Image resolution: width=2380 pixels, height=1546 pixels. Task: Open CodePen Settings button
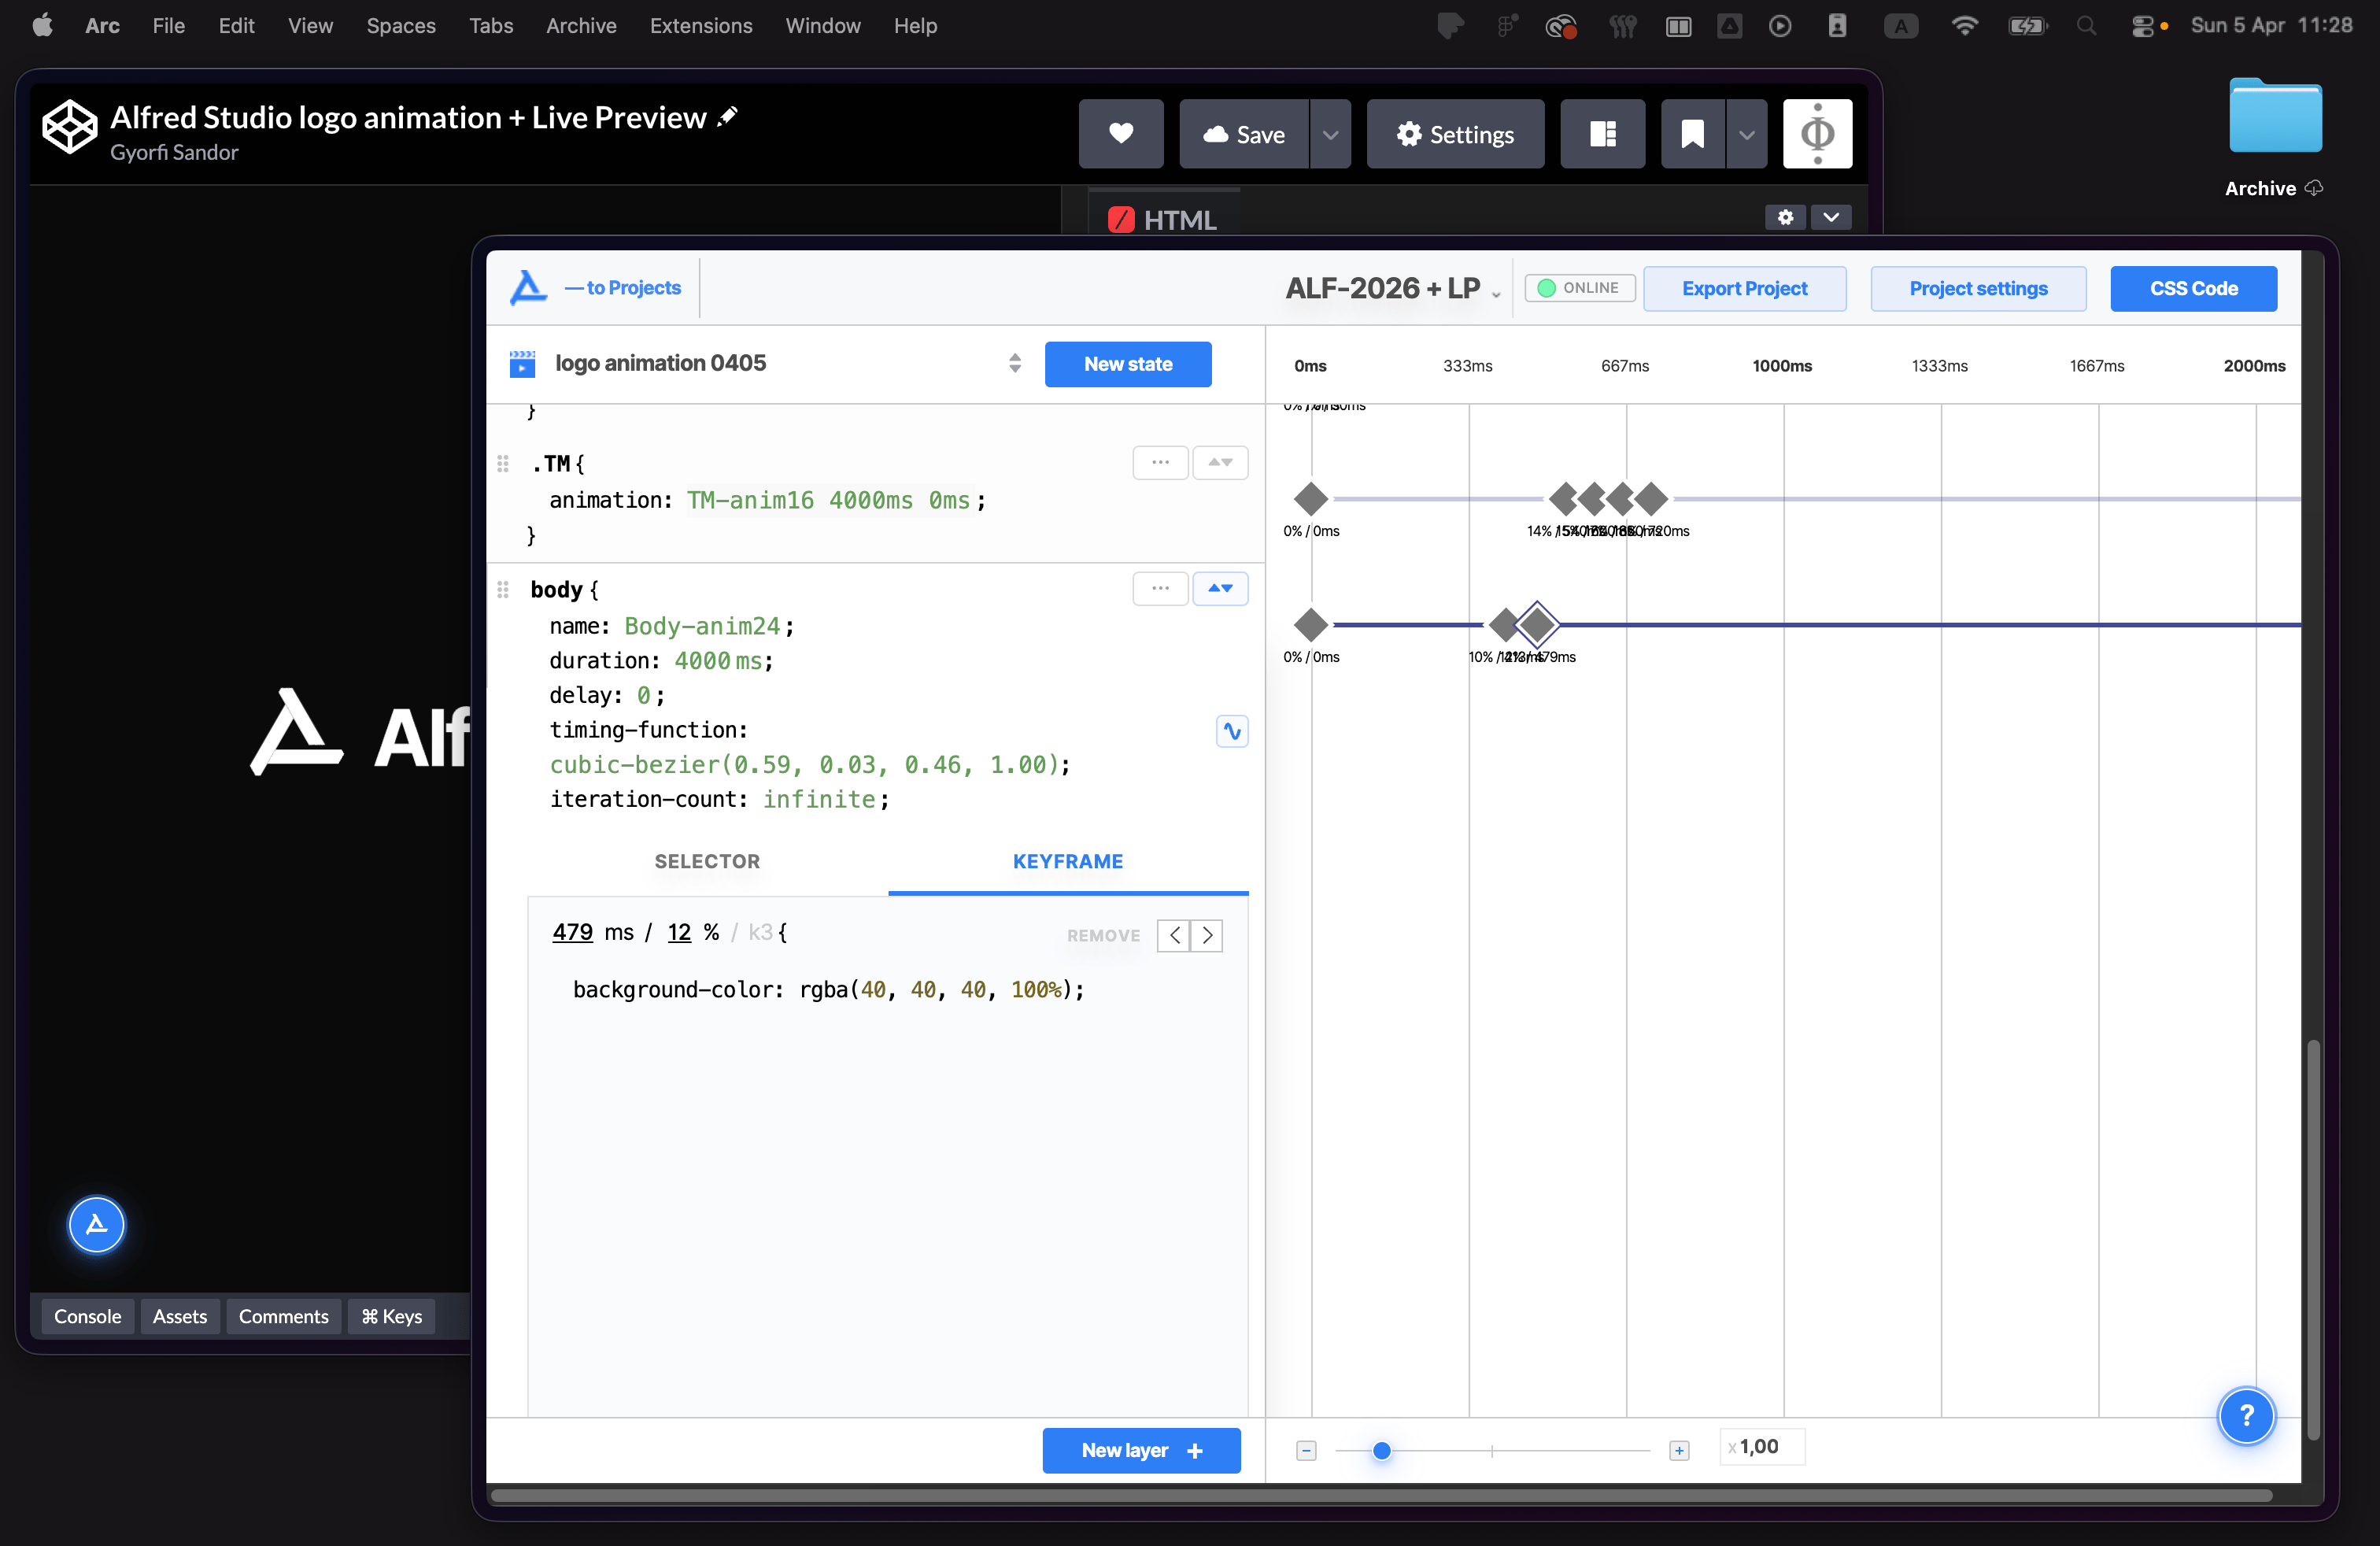point(1455,134)
